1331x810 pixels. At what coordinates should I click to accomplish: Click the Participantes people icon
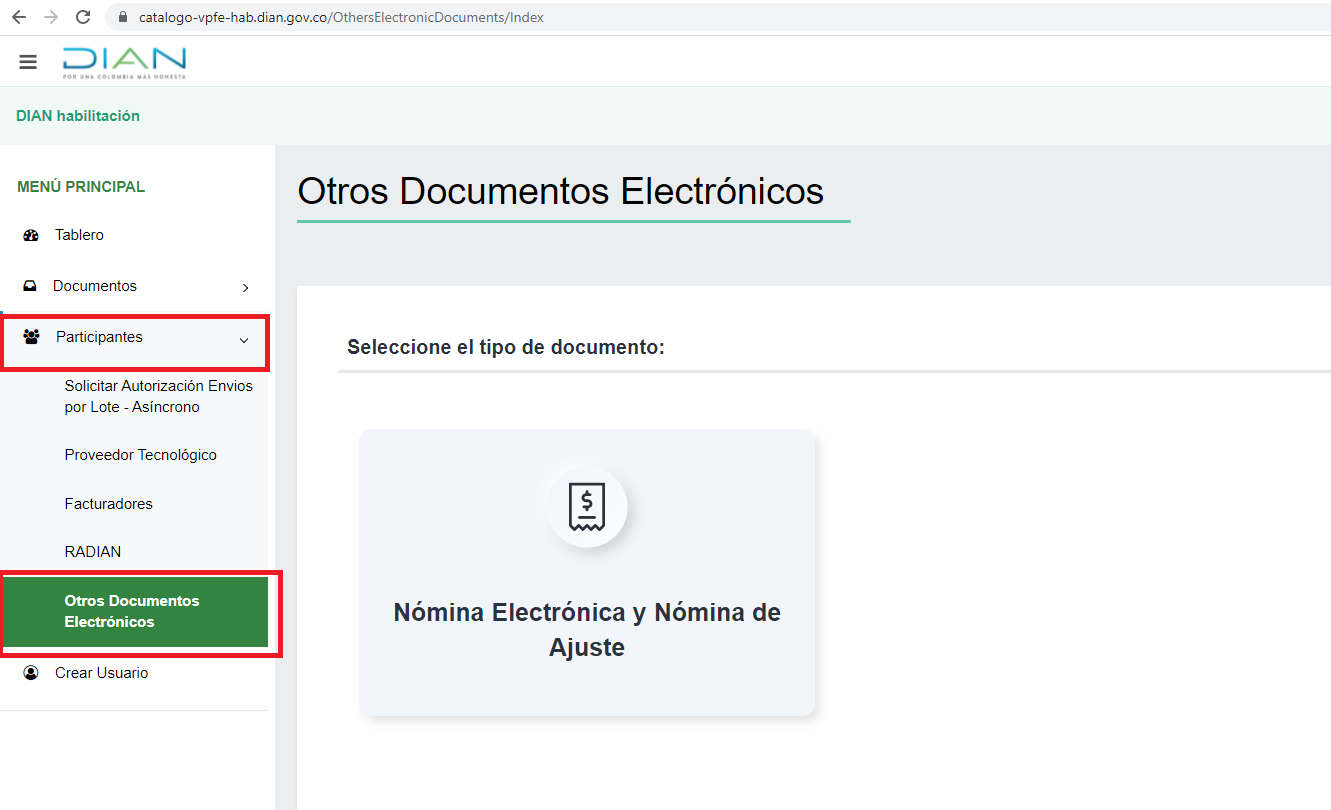(x=31, y=337)
